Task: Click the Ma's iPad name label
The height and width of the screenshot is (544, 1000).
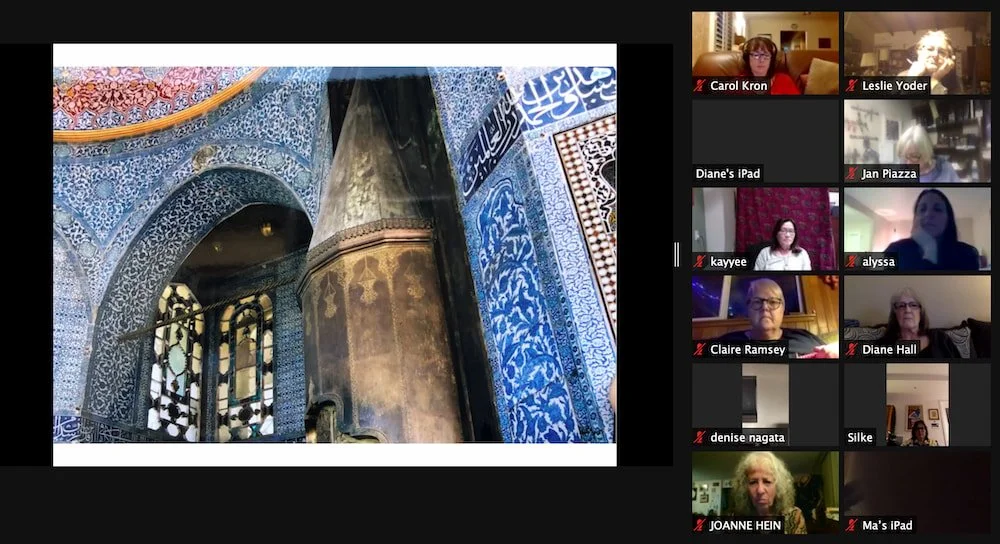Action: coord(887,526)
